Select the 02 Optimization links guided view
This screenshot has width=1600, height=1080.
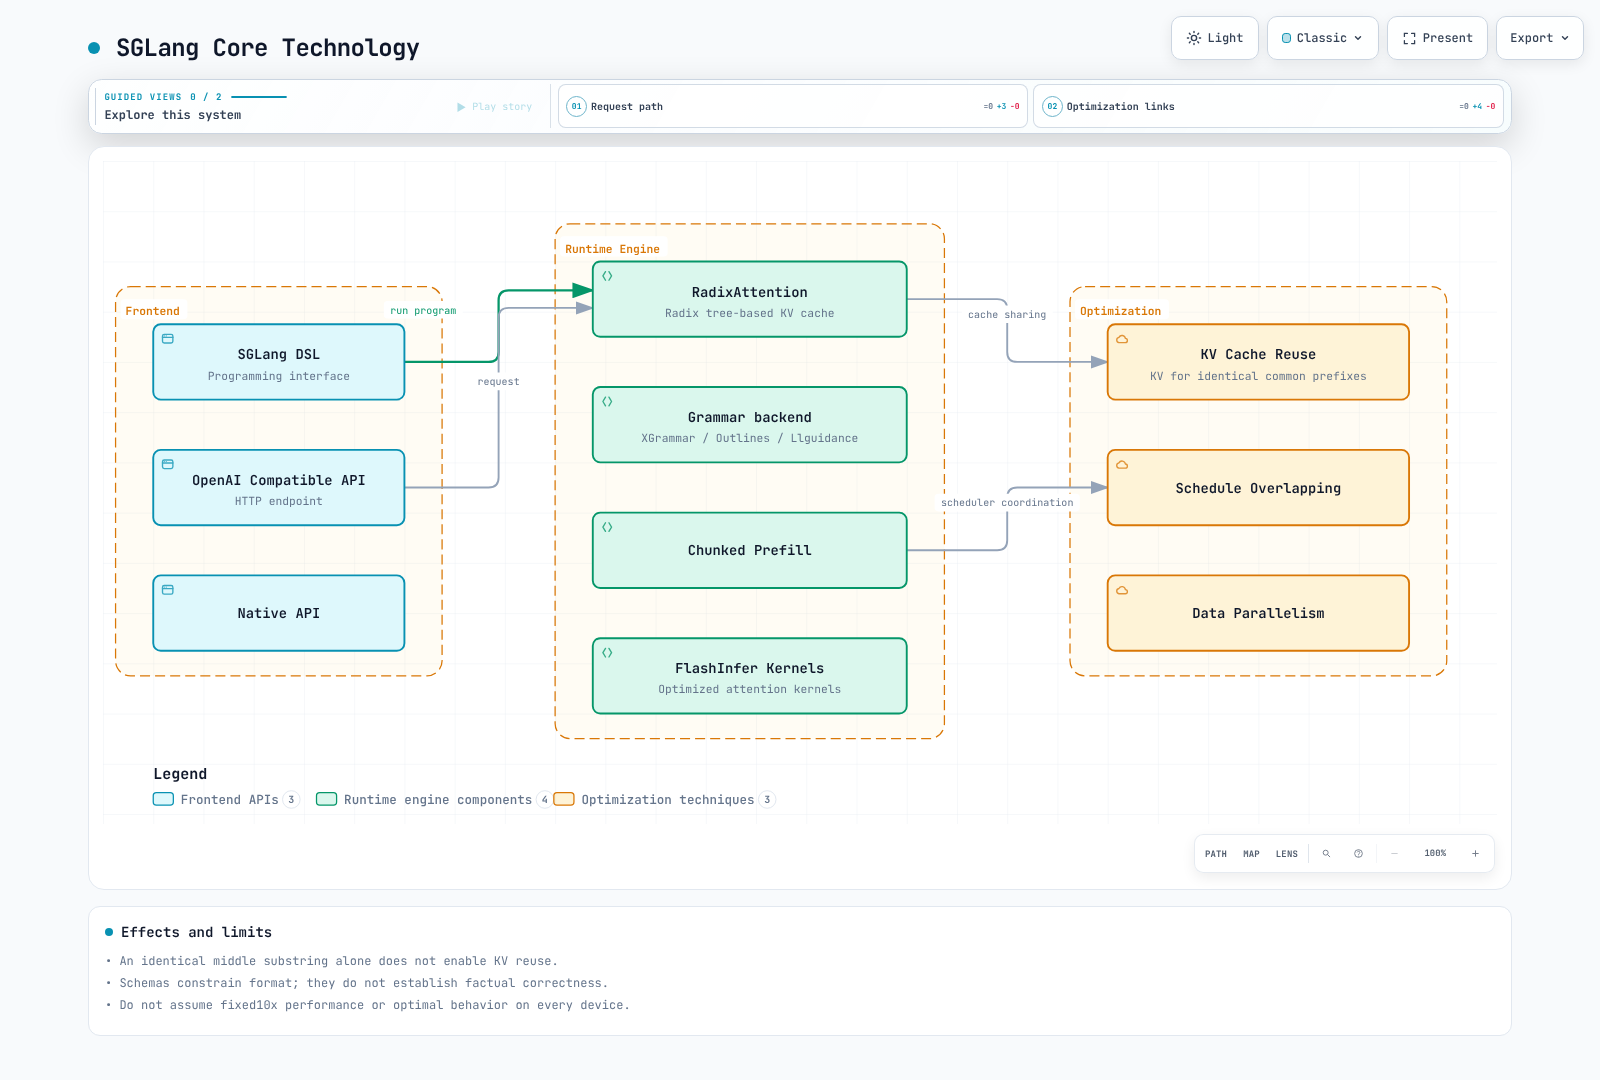pos(1269,106)
